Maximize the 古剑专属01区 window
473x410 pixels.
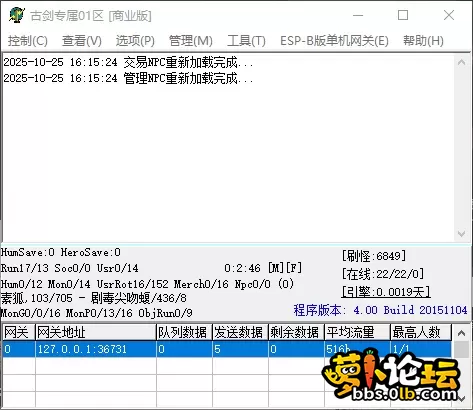[403, 15]
